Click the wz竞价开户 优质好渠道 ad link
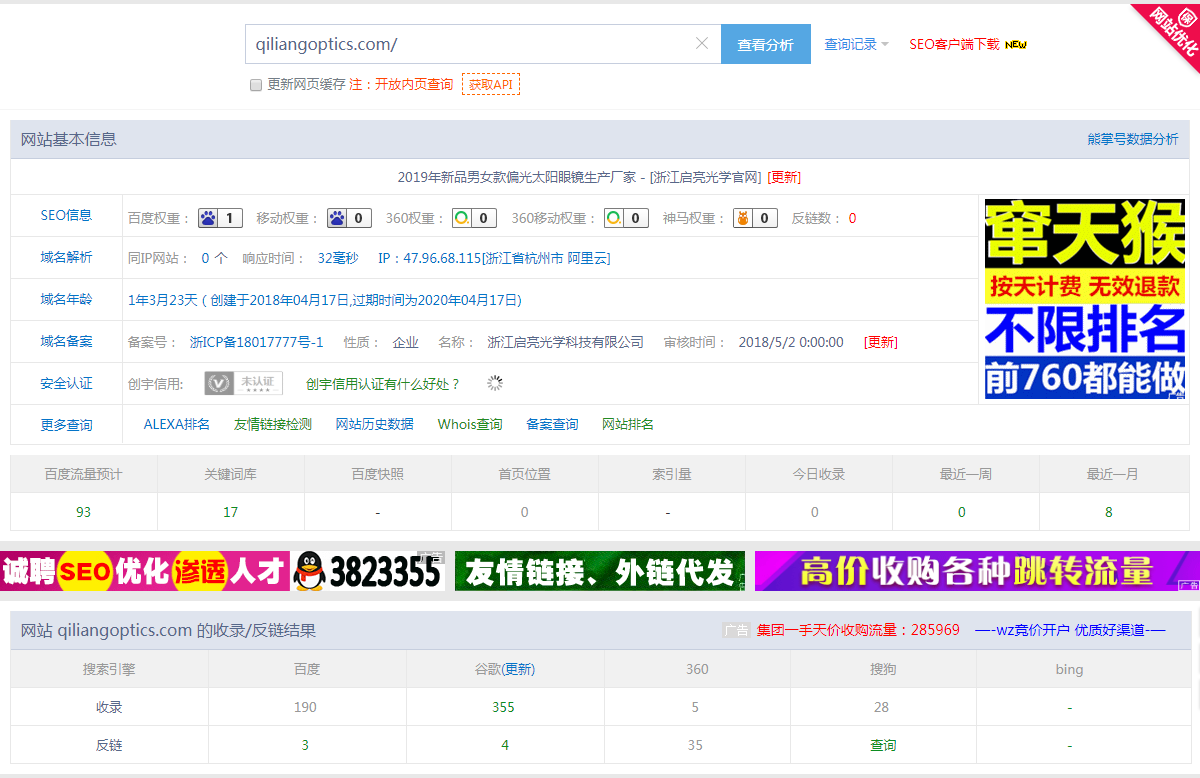Image resolution: width=1200 pixels, height=778 pixels. 1070,630
